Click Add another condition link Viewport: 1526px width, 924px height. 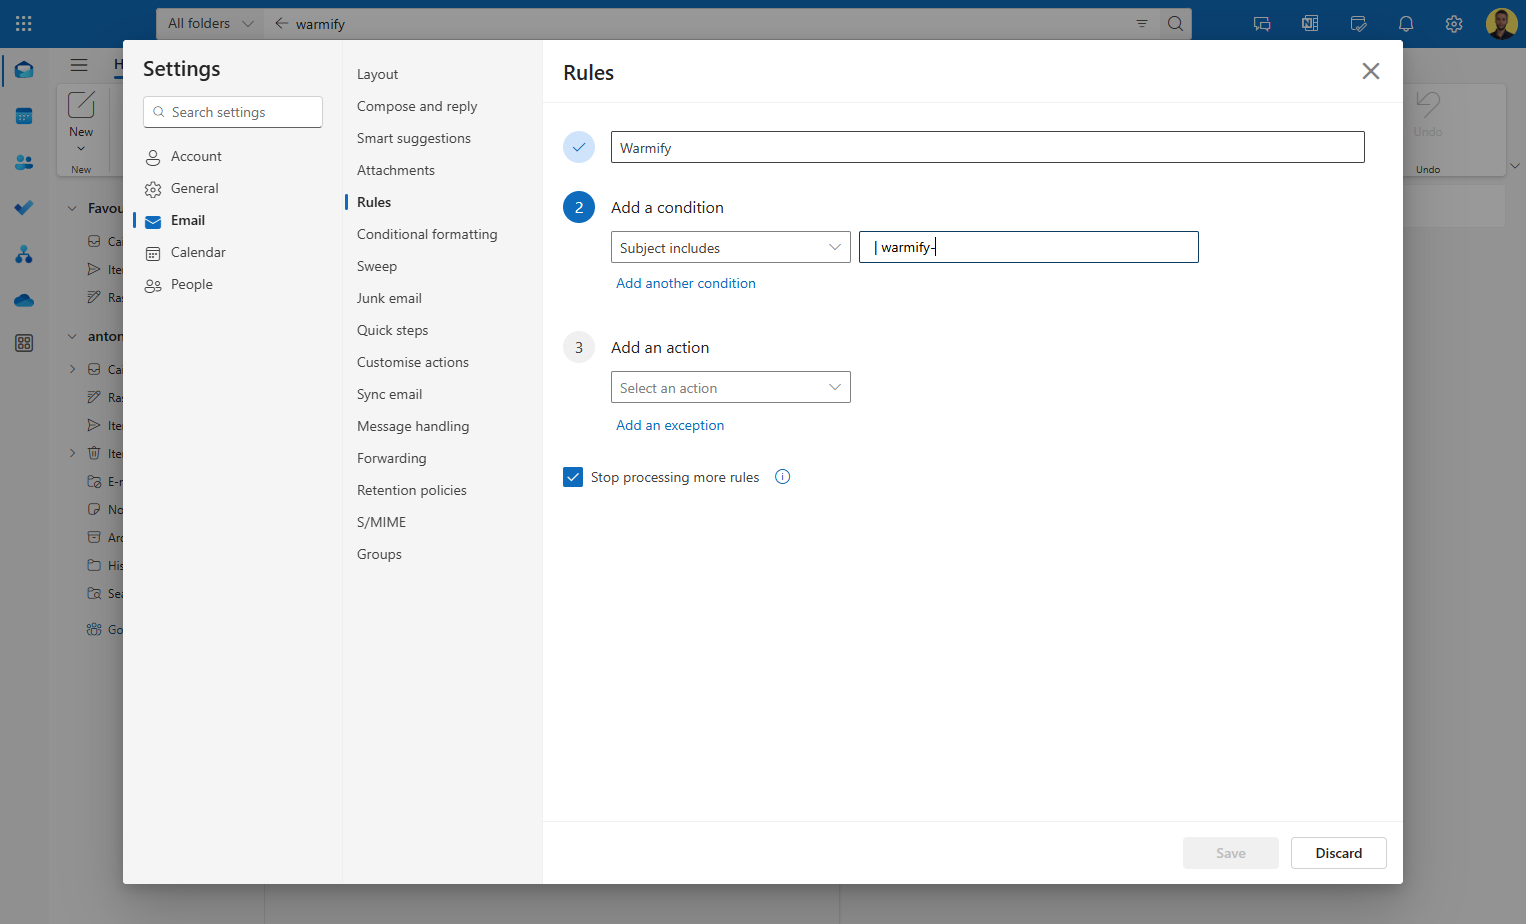click(x=686, y=283)
